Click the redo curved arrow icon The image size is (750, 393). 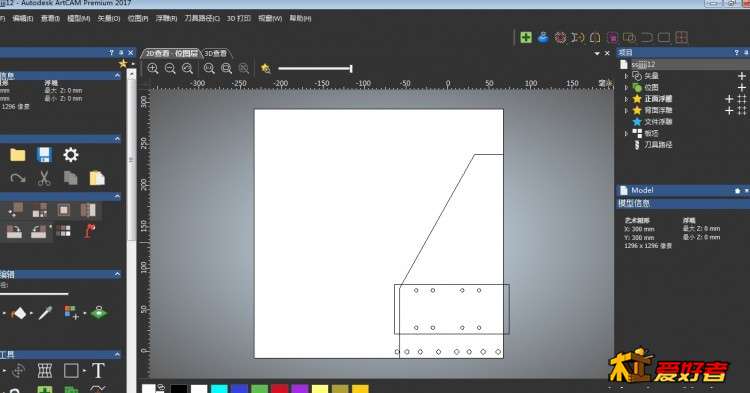click(x=18, y=178)
